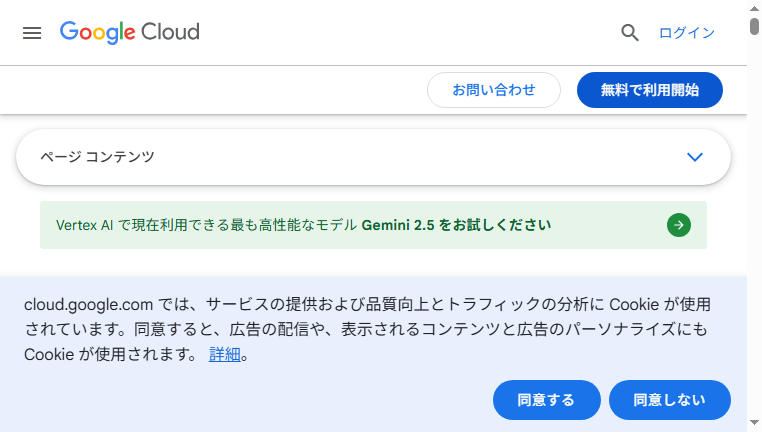Image resolution: width=762 pixels, height=432 pixels.
Task: Click the vertical scrollbar thumb
Action: [754, 26]
